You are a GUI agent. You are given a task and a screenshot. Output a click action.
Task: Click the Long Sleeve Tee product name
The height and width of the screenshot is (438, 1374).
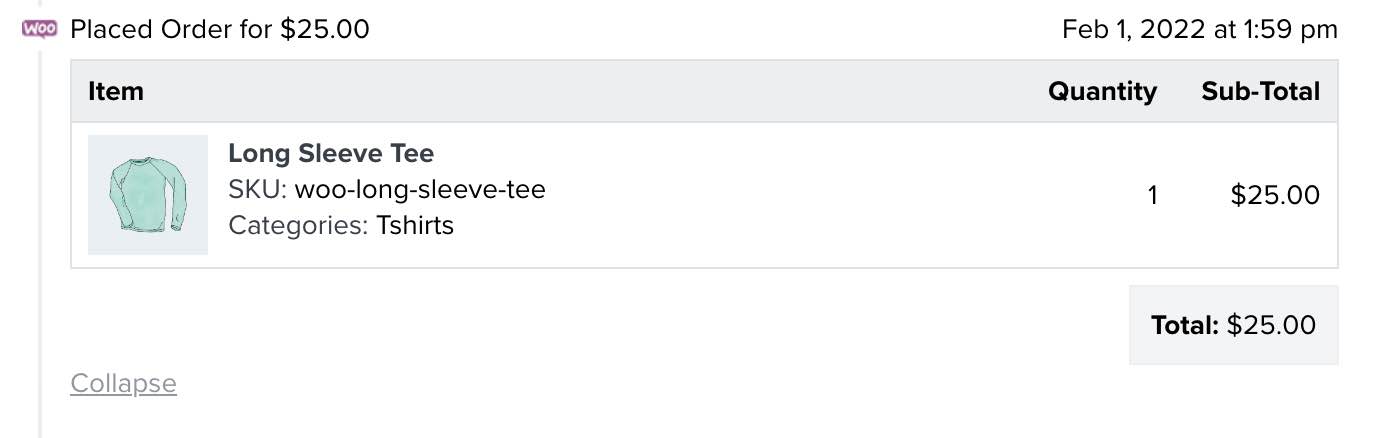[x=331, y=154]
